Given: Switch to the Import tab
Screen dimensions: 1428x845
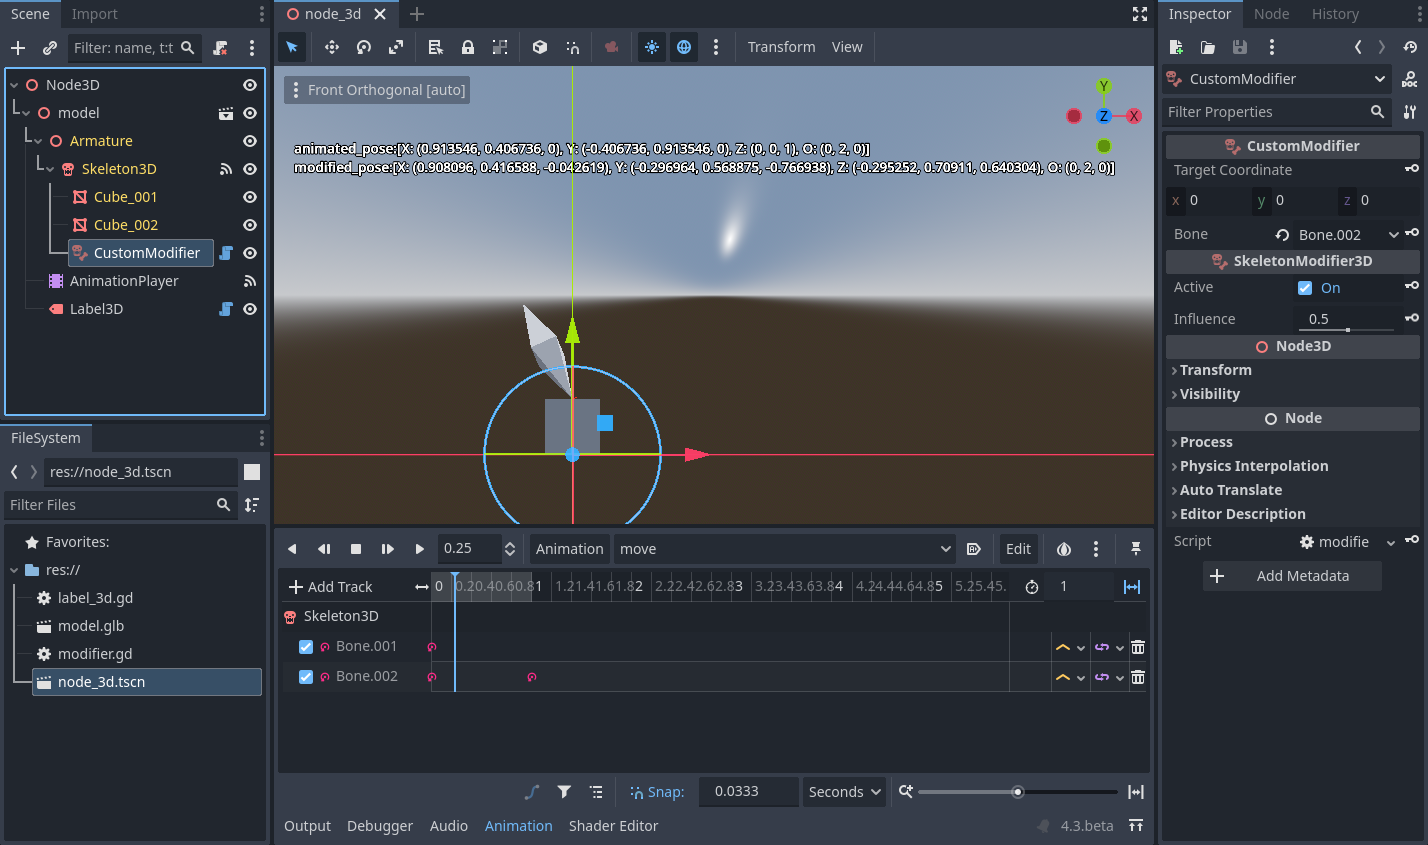Looking at the screenshot, I should pos(94,14).
